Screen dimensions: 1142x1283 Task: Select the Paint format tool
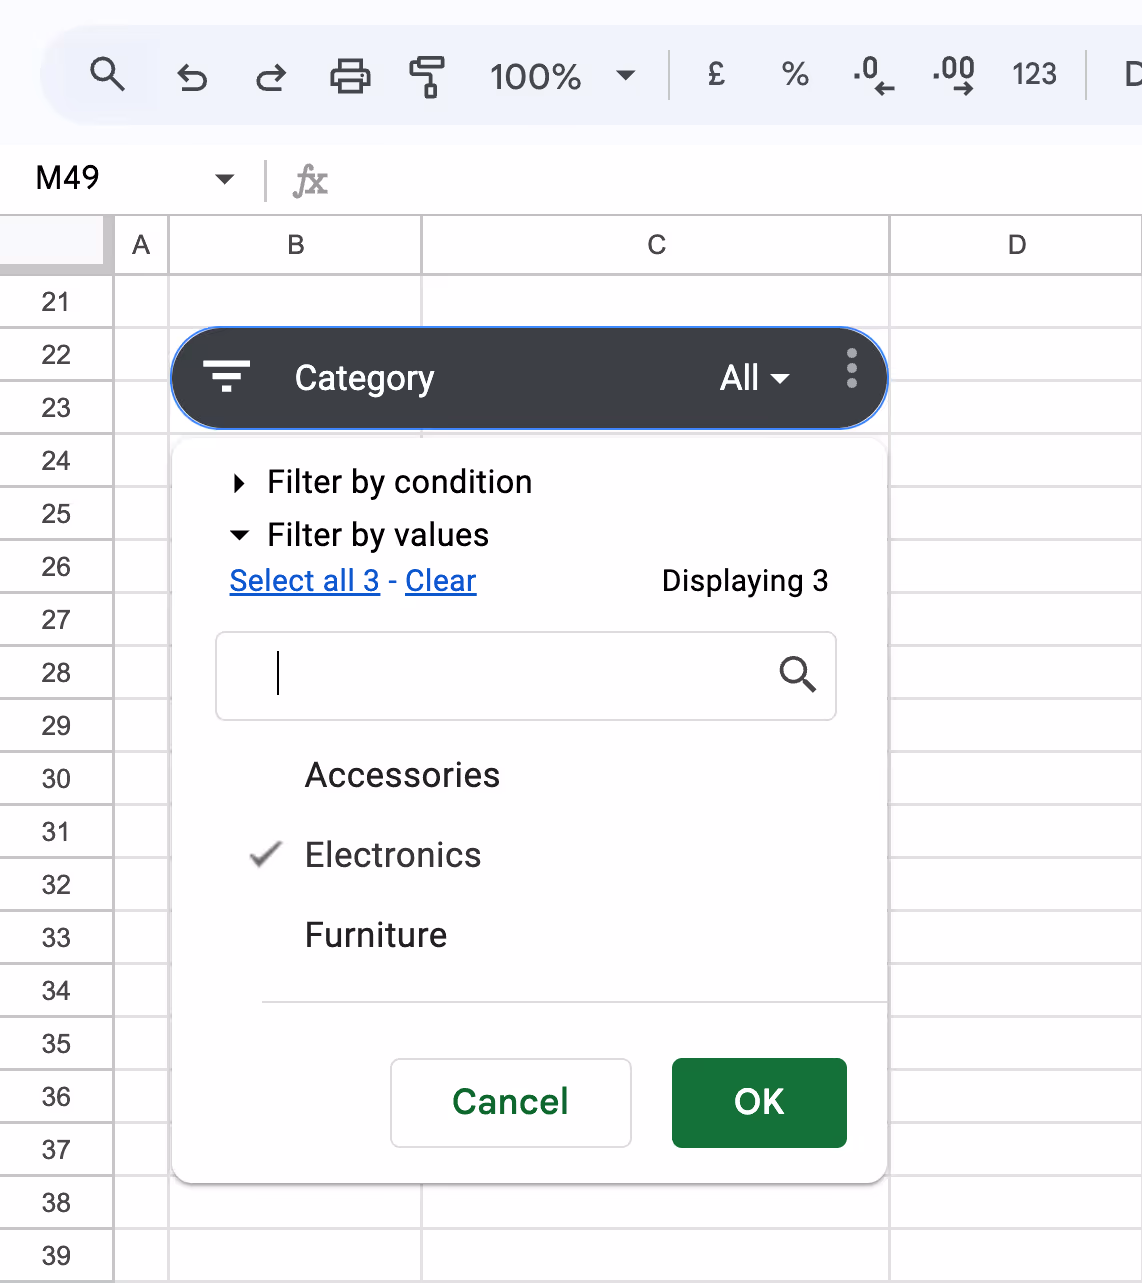click(428, 75)
